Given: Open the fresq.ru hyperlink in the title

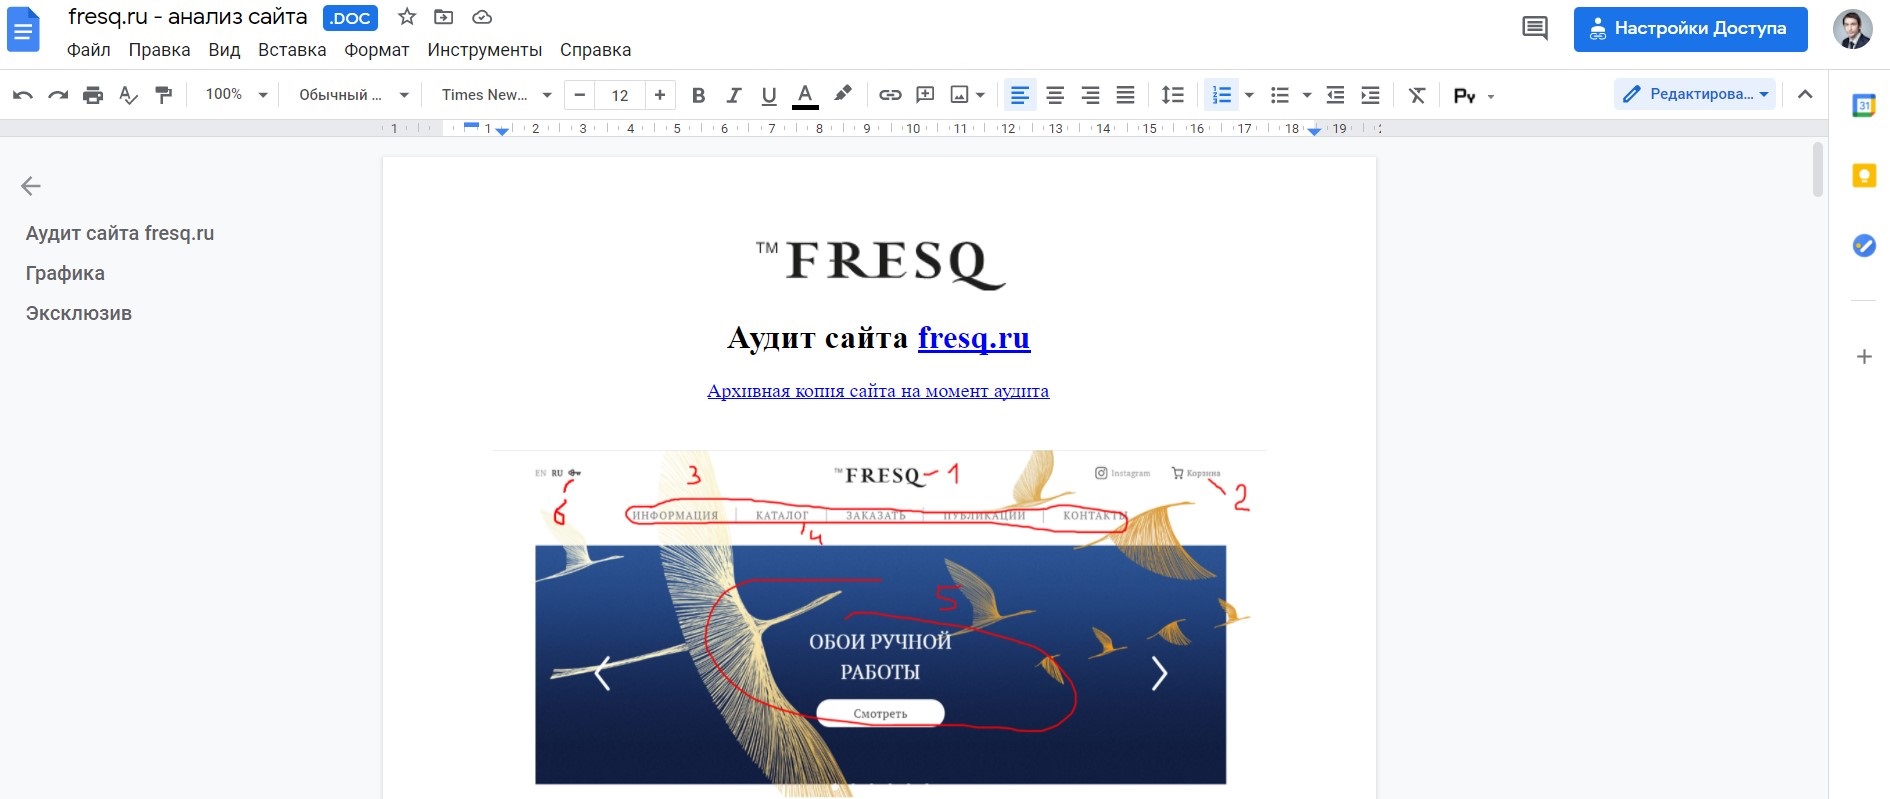Looking at the screenshot, I should tap(974, 338).
